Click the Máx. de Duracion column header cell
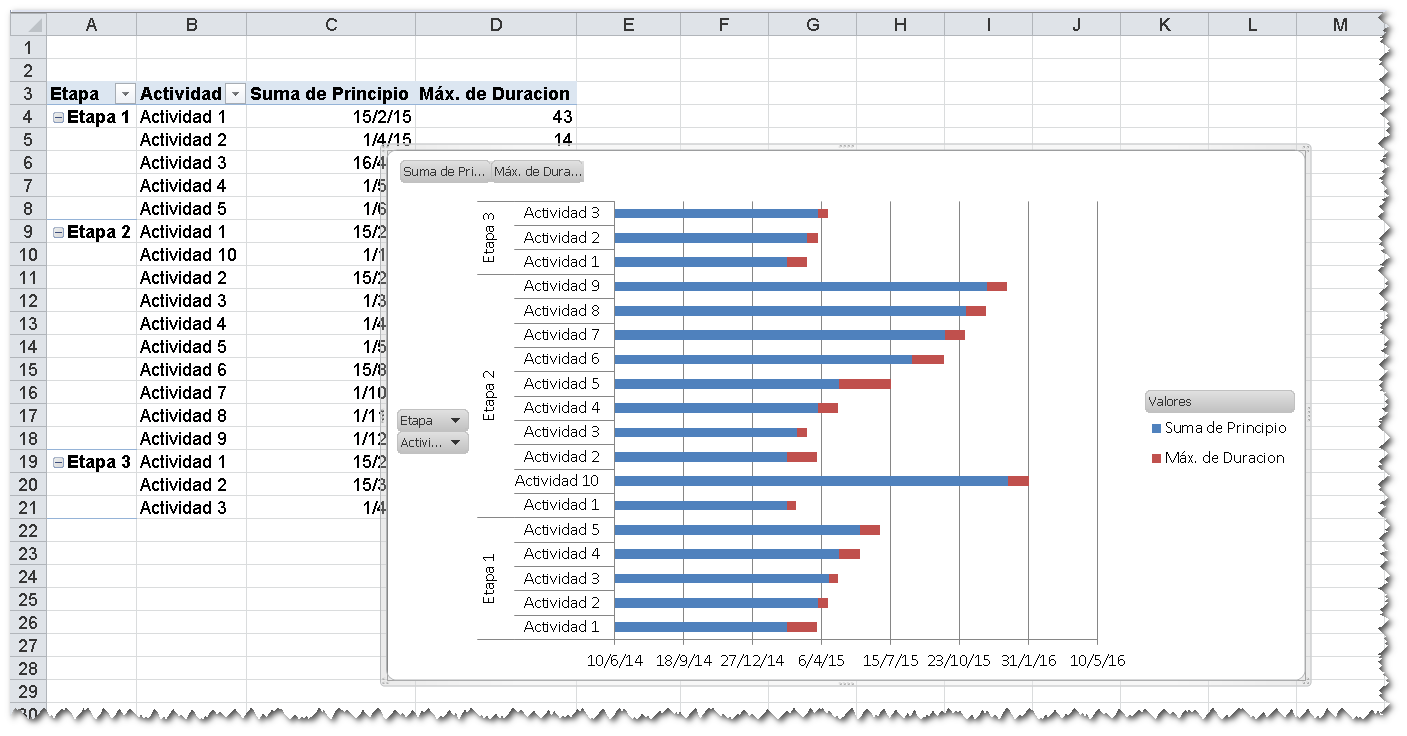 (496, 94)
